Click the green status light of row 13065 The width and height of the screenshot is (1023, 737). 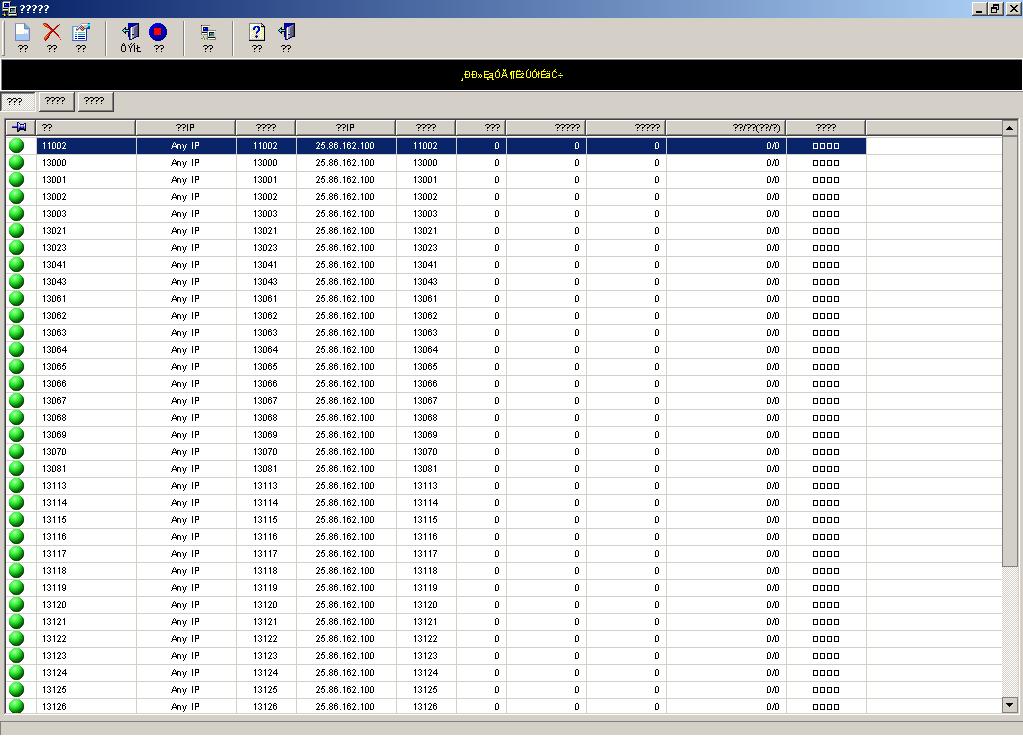point(16,367)
